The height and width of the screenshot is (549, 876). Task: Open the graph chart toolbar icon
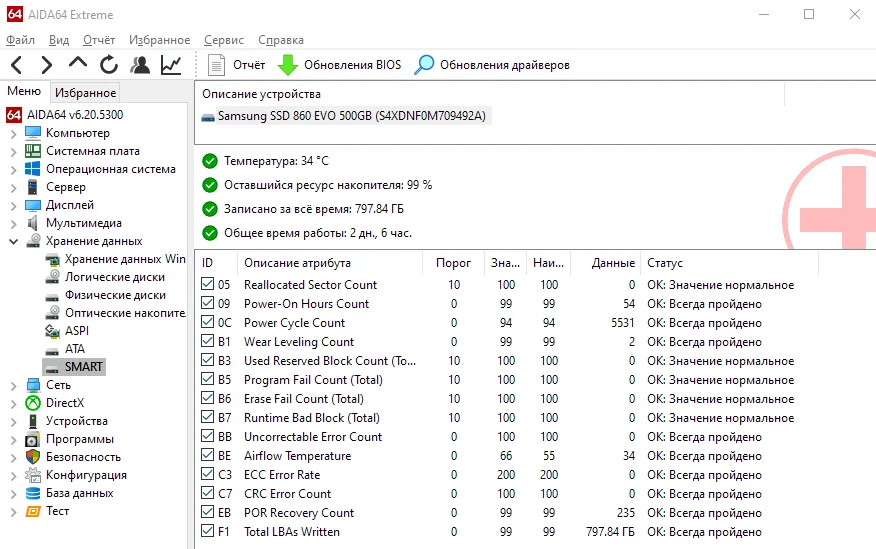click(x=171, y=65)
